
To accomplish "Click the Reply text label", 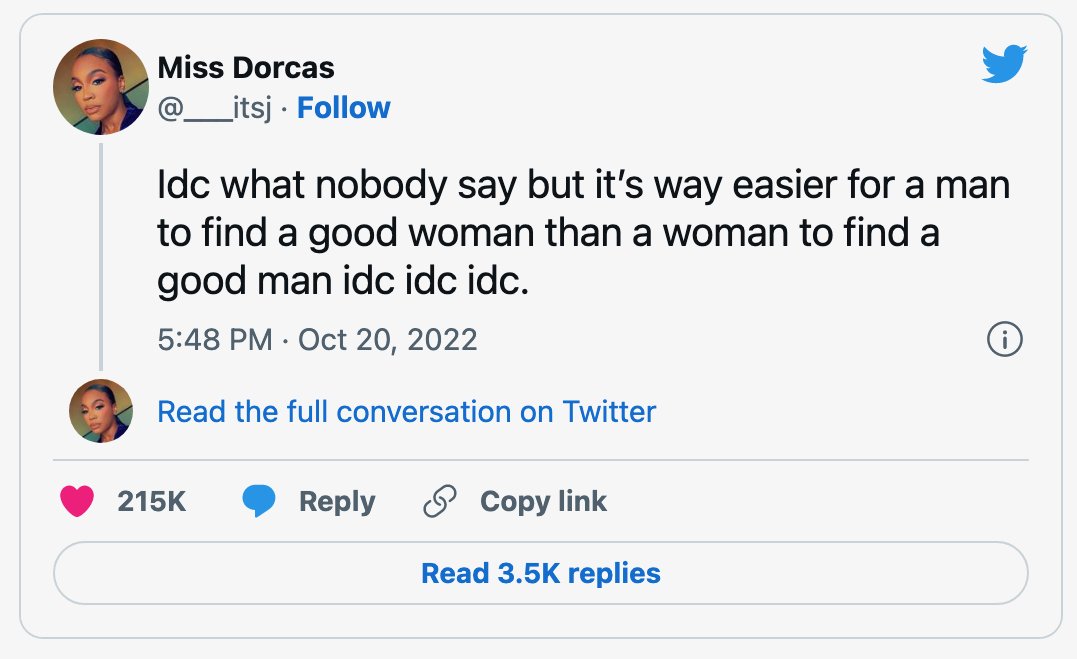I will 337,501.
